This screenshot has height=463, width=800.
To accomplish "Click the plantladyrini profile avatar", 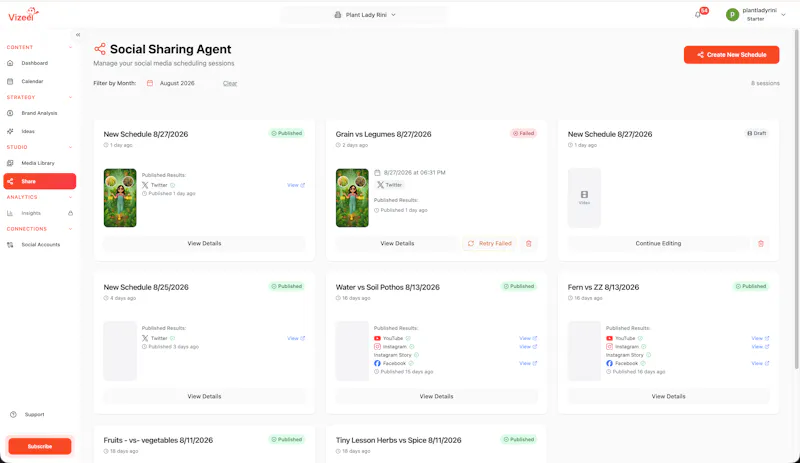I will pyautogui.click(x=732, y=15).
